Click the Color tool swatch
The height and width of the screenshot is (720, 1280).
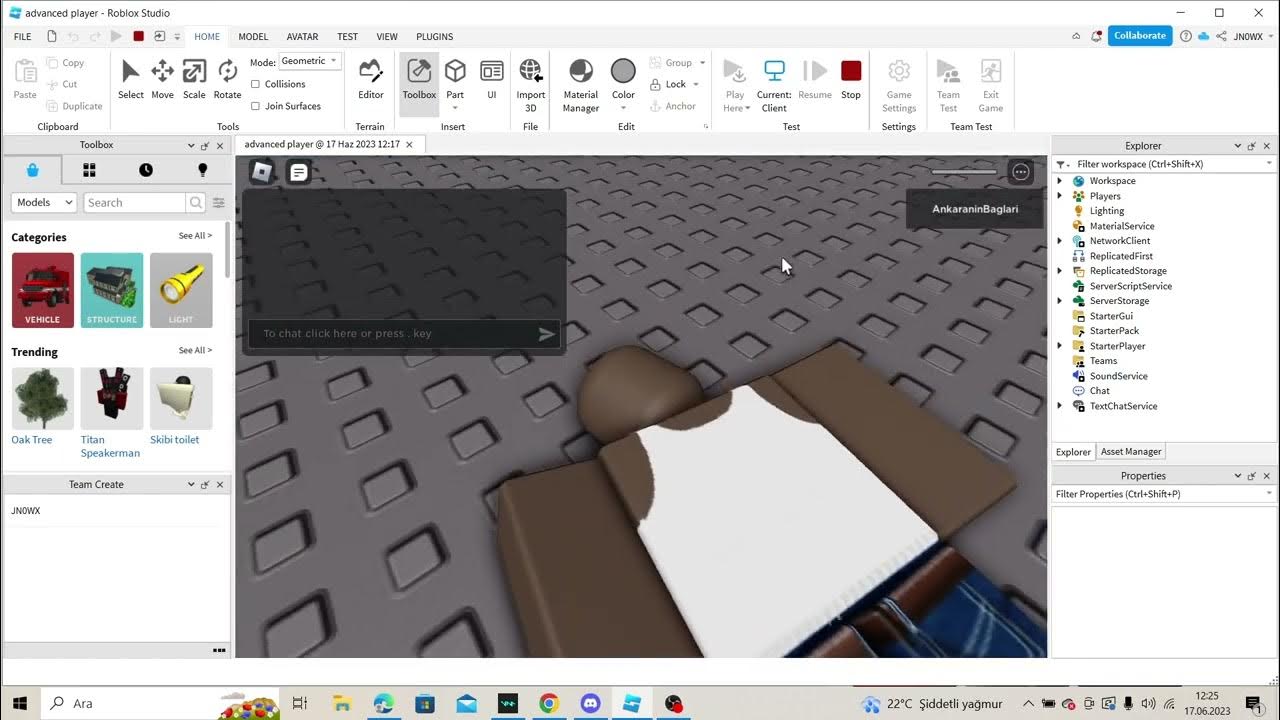tap(623, 71)
